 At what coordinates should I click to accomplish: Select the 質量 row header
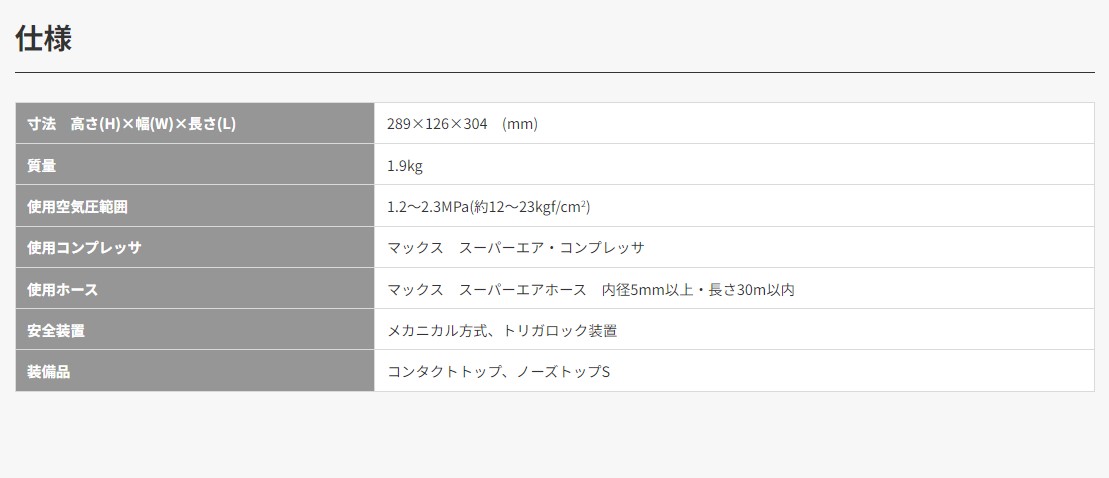click(x=195, y=165)
